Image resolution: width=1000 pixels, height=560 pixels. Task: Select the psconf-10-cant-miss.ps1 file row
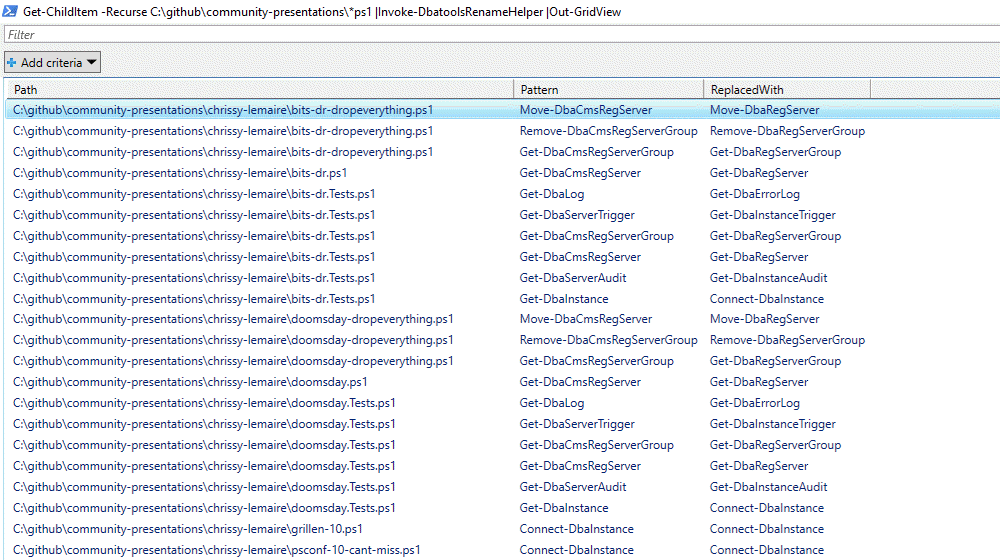pyautogui.click(x=217, y=550)
